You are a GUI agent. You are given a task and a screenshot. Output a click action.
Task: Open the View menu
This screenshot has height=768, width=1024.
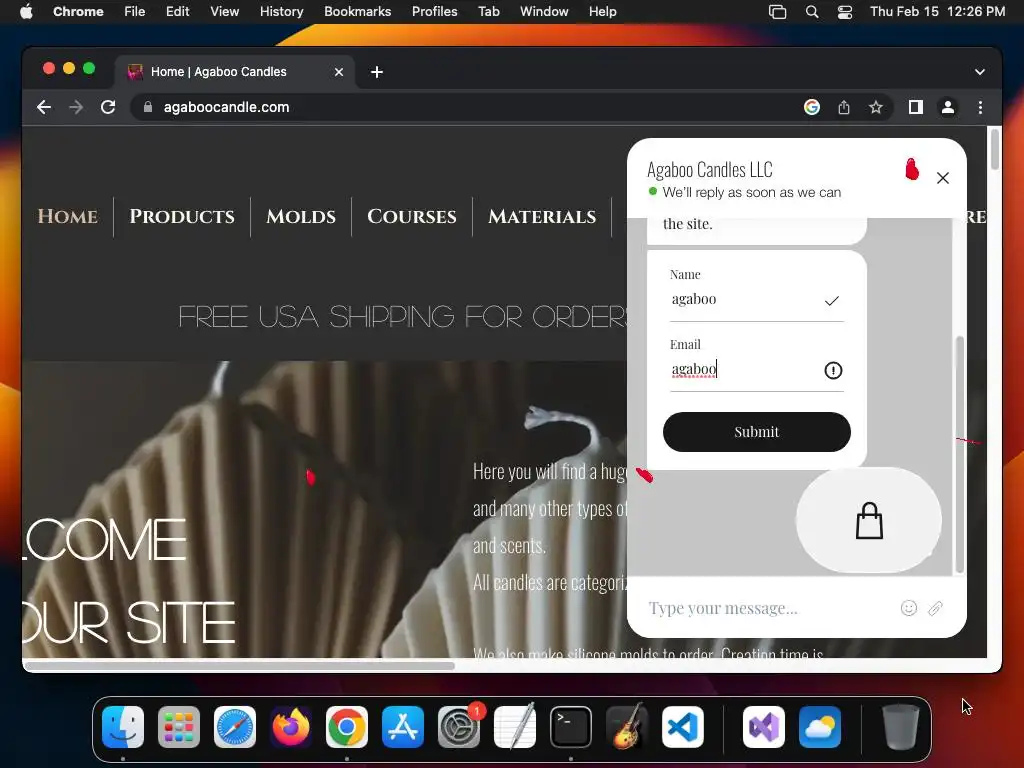225,12
